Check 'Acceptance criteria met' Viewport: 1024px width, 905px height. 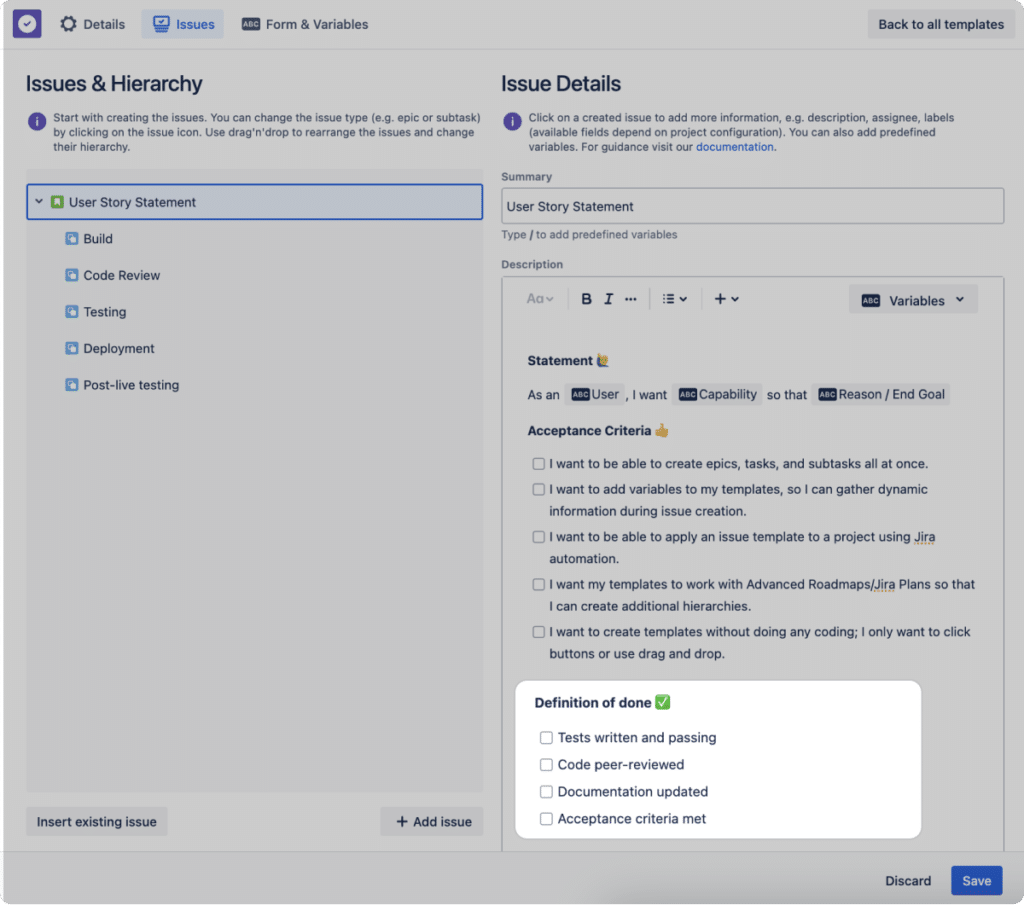(x=546, y=819)
